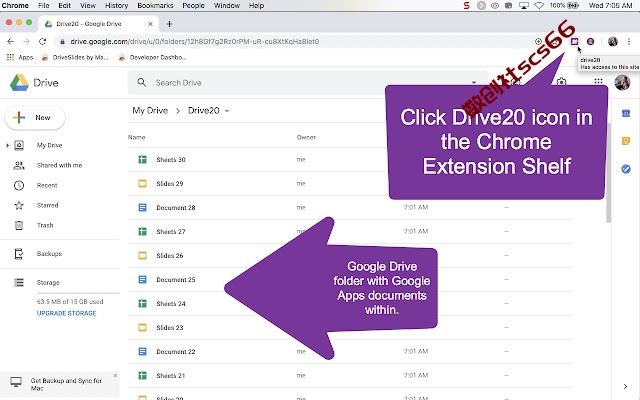The height and width of the screenshot is (400, 640).
Task: Click the AirPlay display icon in menu bar
Action: [x=524, y=6]
